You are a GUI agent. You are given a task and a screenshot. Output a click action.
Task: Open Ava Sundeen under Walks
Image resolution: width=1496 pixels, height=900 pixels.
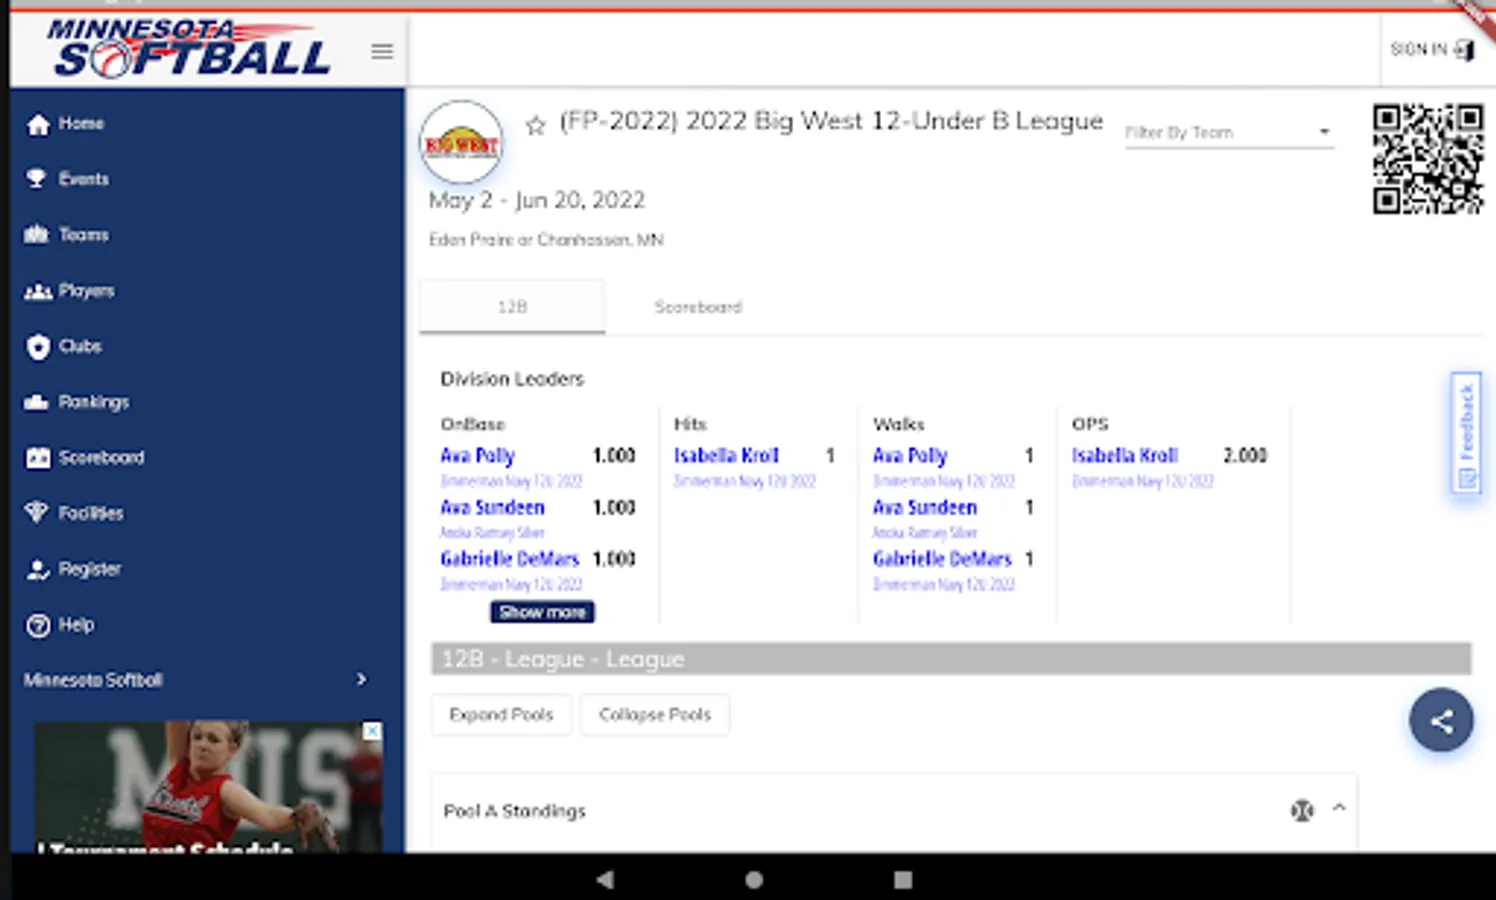[925, 508]
